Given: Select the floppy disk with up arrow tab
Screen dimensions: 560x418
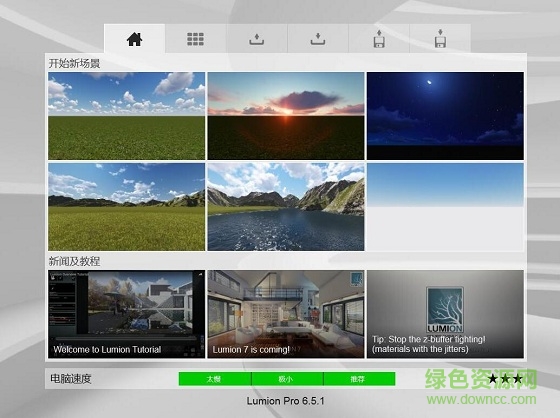Looking at the screenshot, I should (379, 39).
